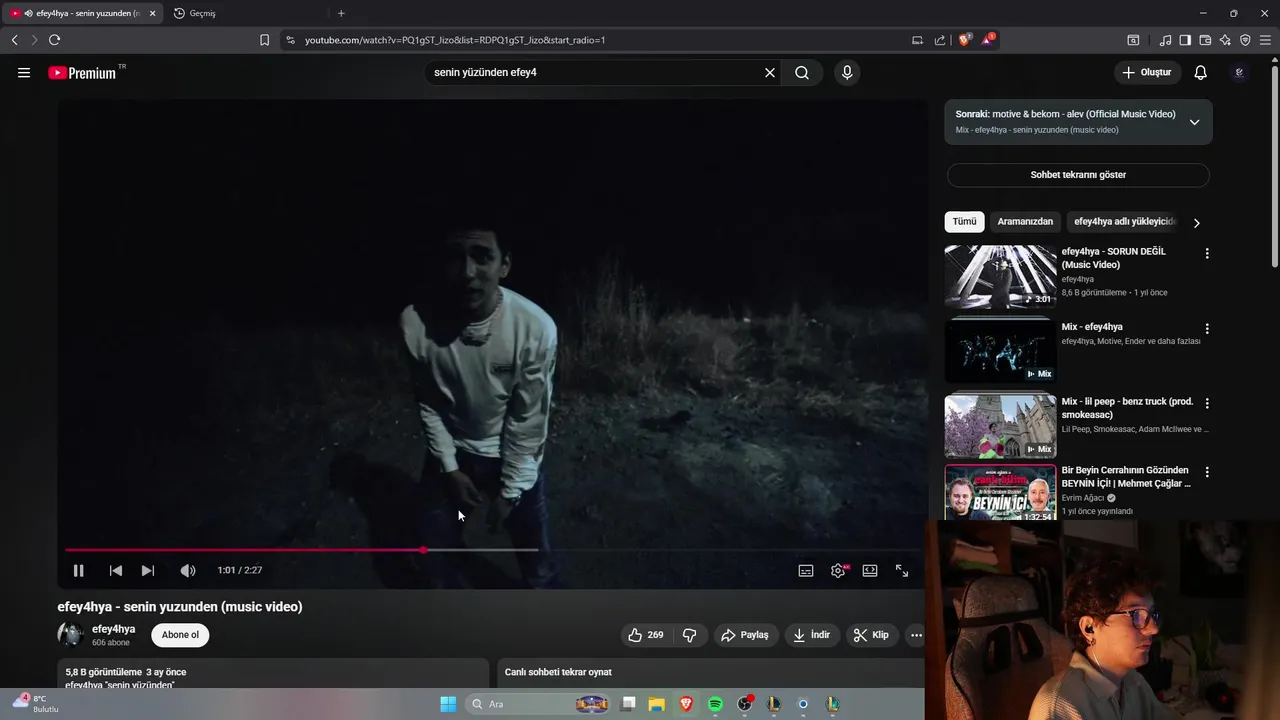
Task: Open the YouTube guide hamburger menu
Action: [x=24, y=73]
